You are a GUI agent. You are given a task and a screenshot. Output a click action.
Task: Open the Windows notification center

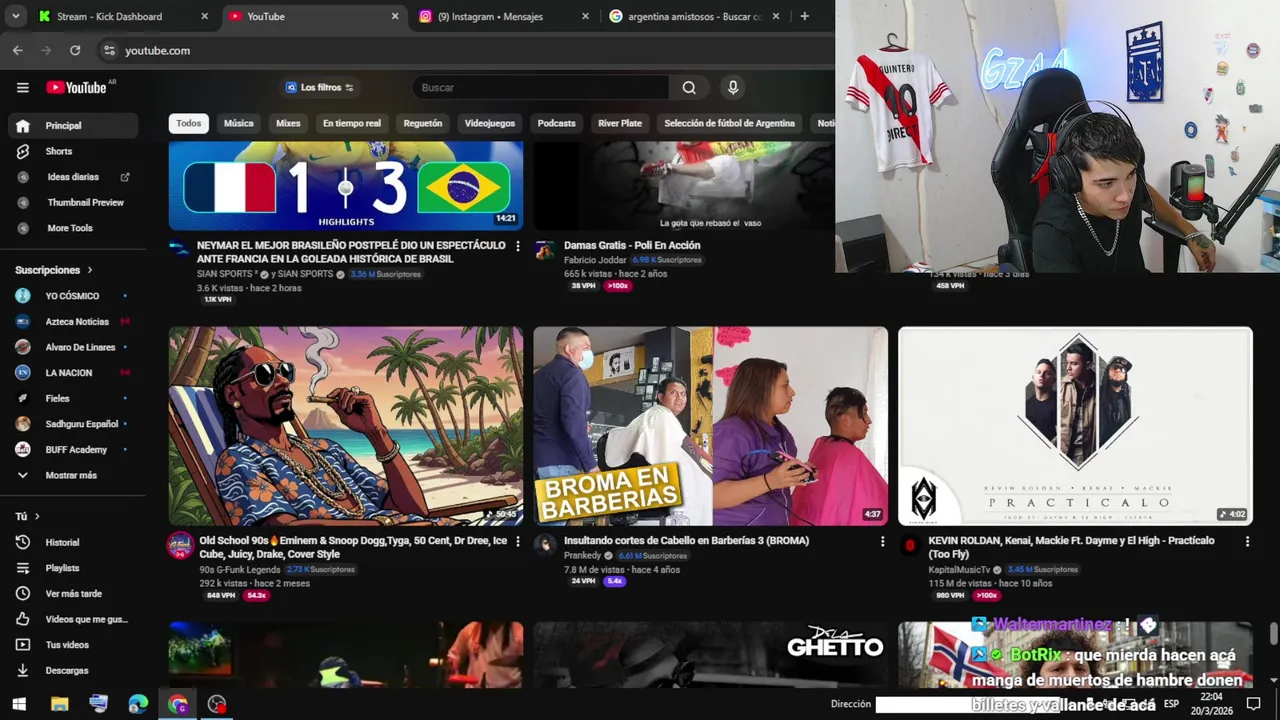[1253, 704]
